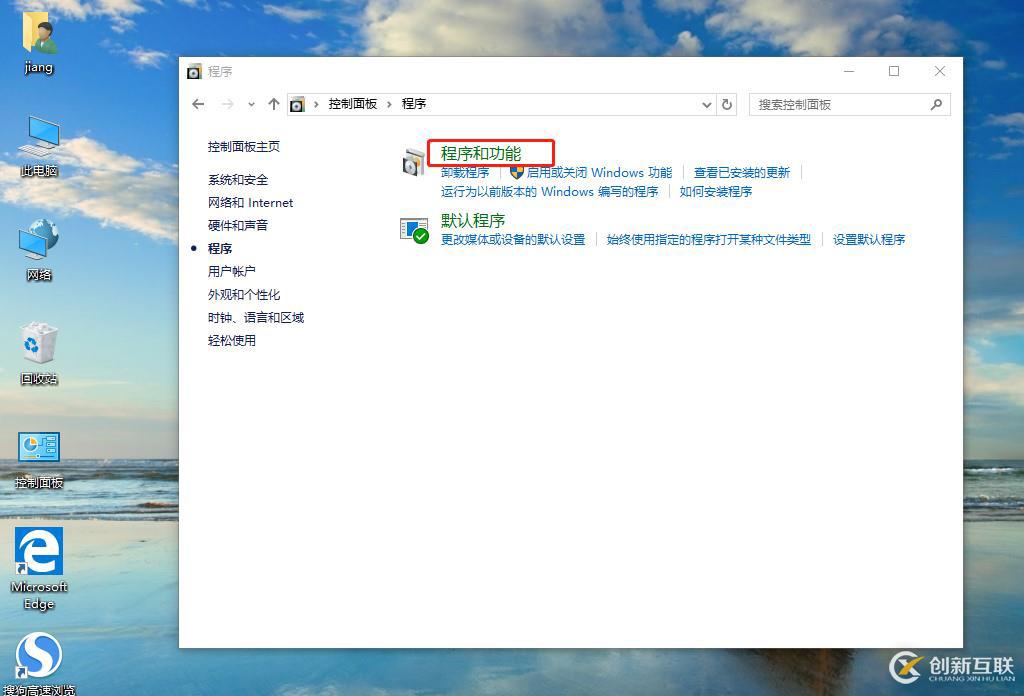This screenshot has height=696, width=1024.
Task: Click 程序 in the breadcrumb path
Action: [413, 104]
